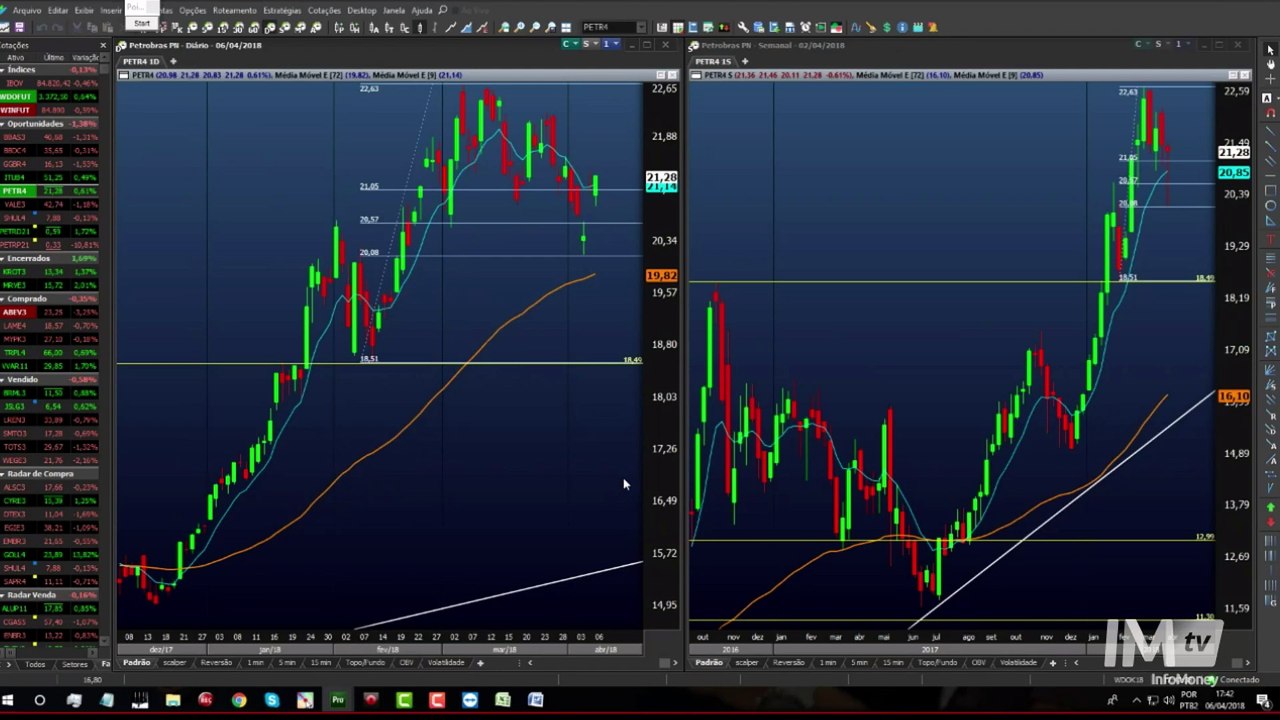Select the WDOFUT row in quotes list
Image resolution: width=1280 pixels, height=720 pixels.
[50, 97]
